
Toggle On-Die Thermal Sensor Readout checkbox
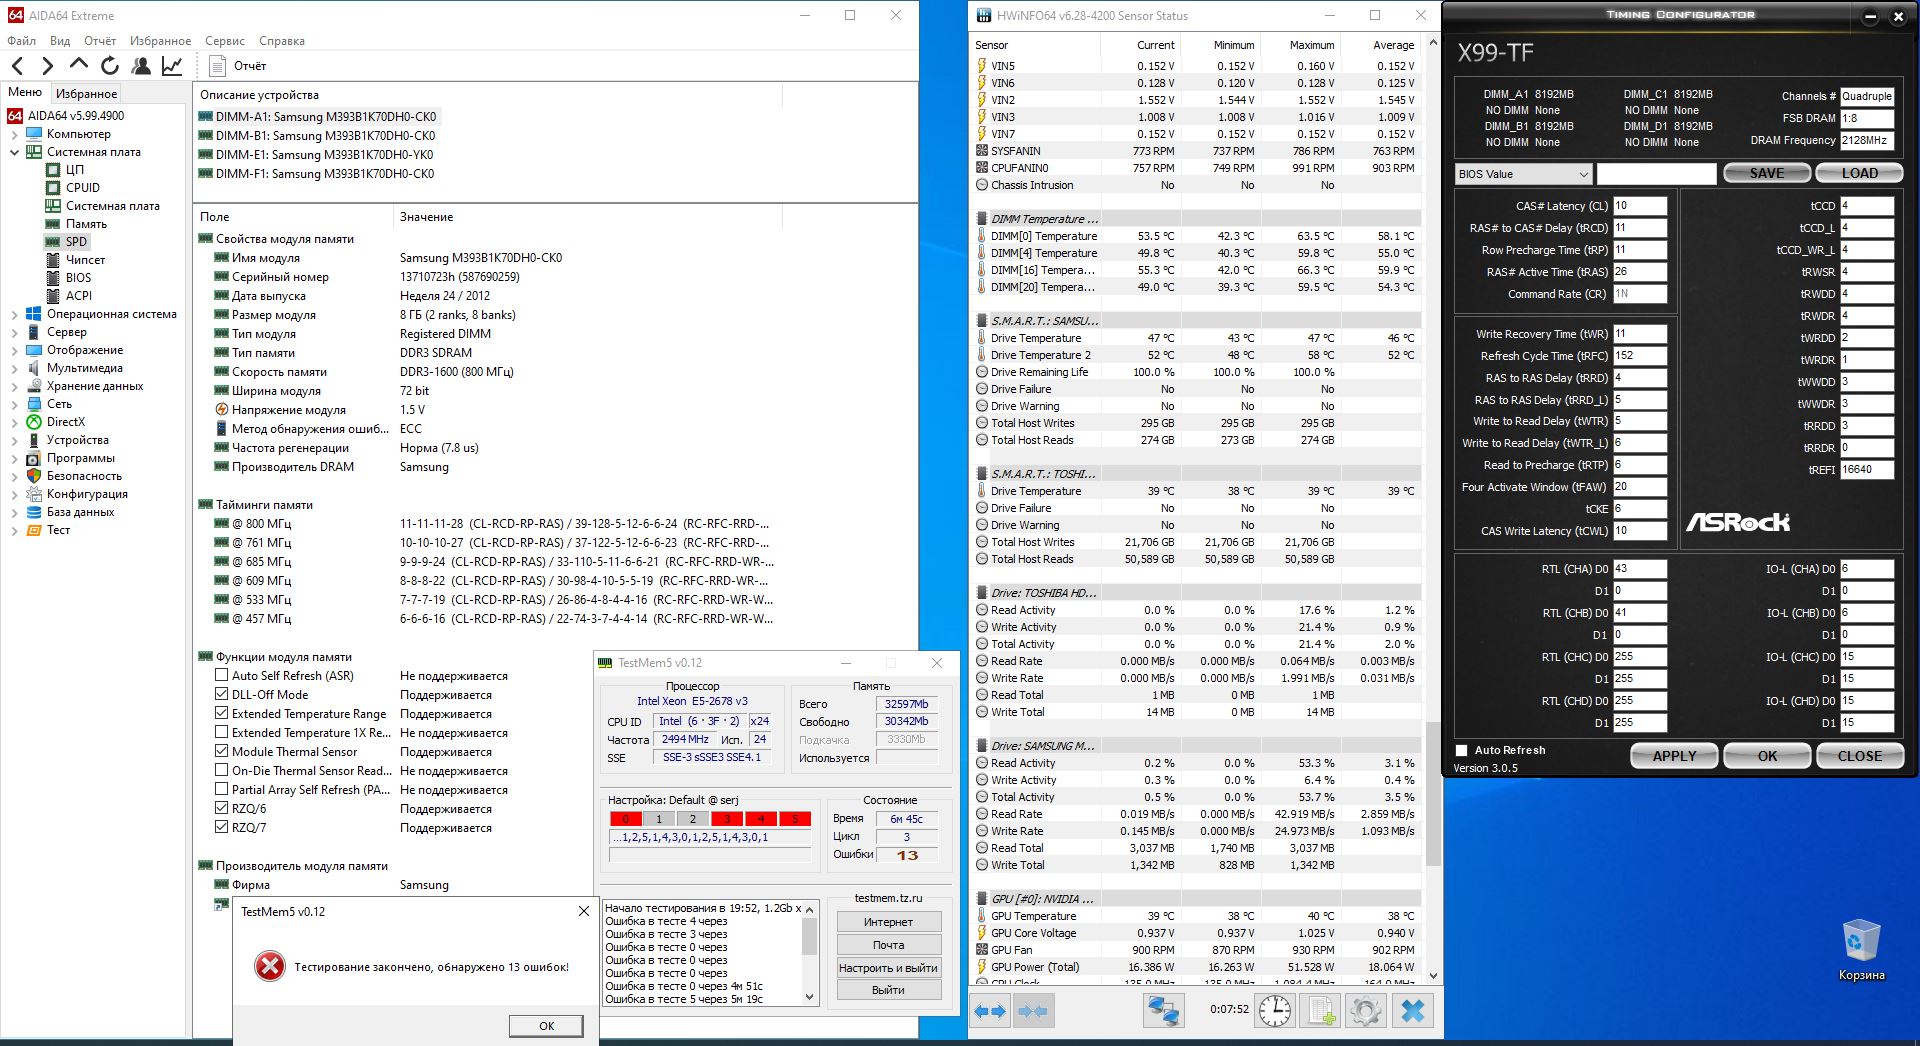point(222,771)
